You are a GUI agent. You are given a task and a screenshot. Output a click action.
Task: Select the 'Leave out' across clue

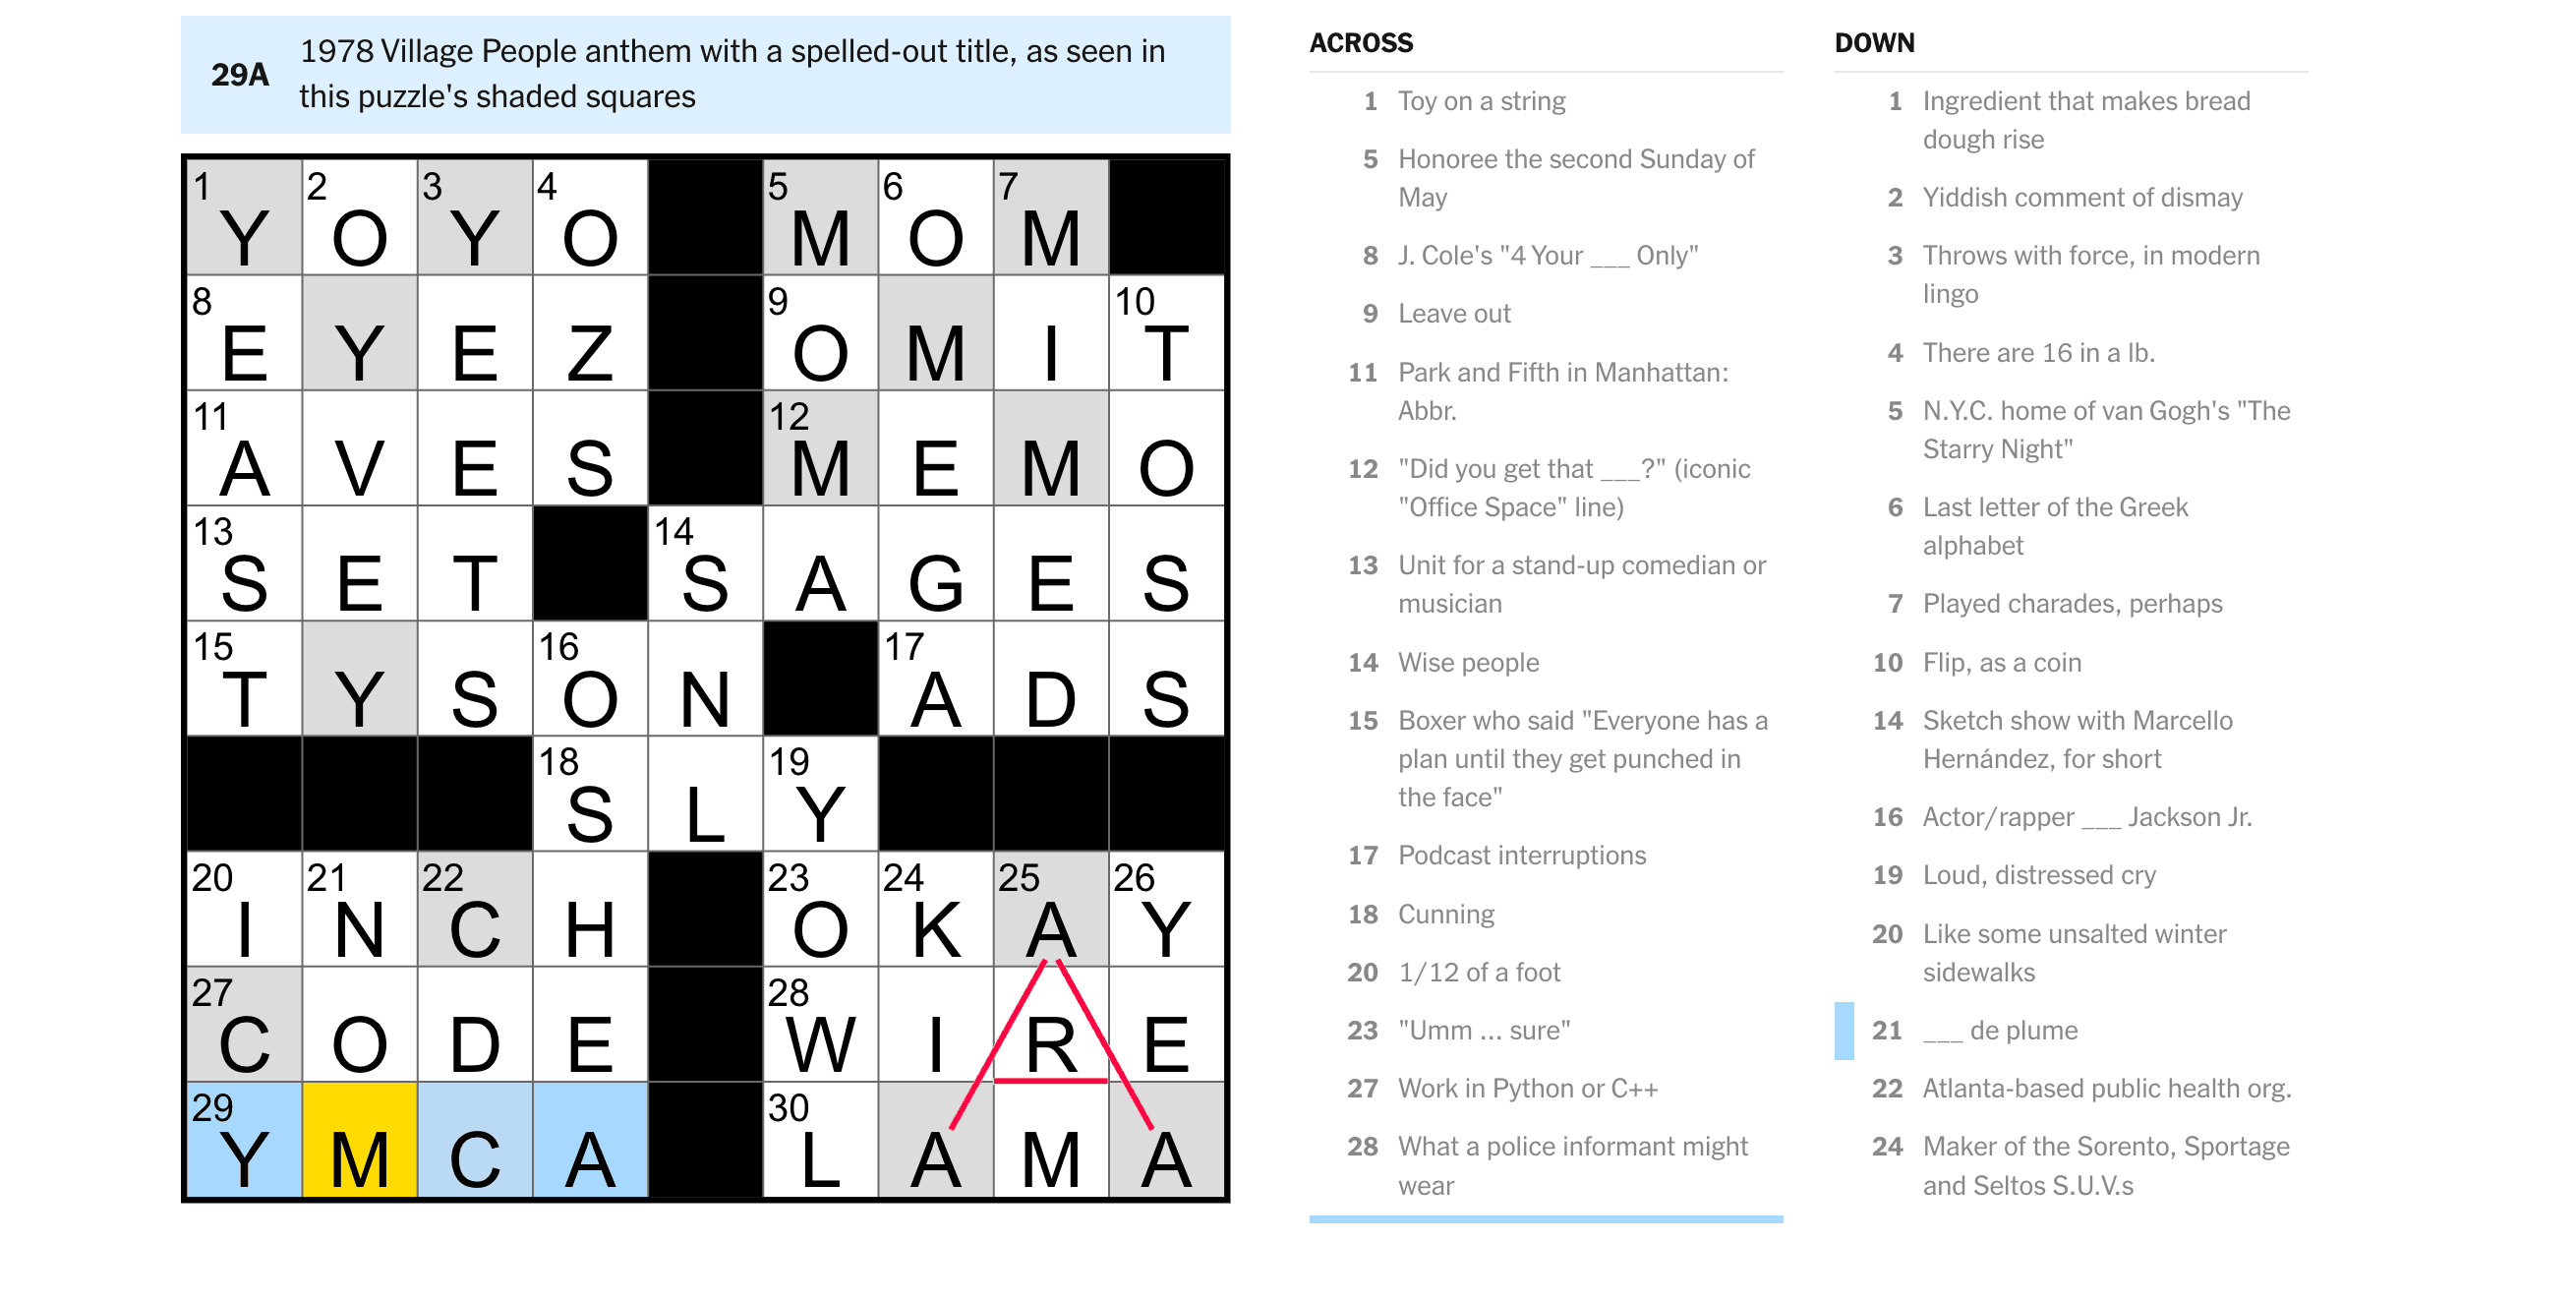point(1454,314)
